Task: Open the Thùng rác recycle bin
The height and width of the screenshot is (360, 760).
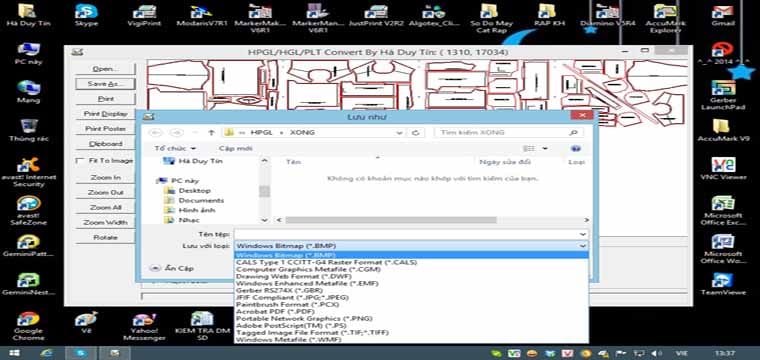Action: [x=29, y=130]
